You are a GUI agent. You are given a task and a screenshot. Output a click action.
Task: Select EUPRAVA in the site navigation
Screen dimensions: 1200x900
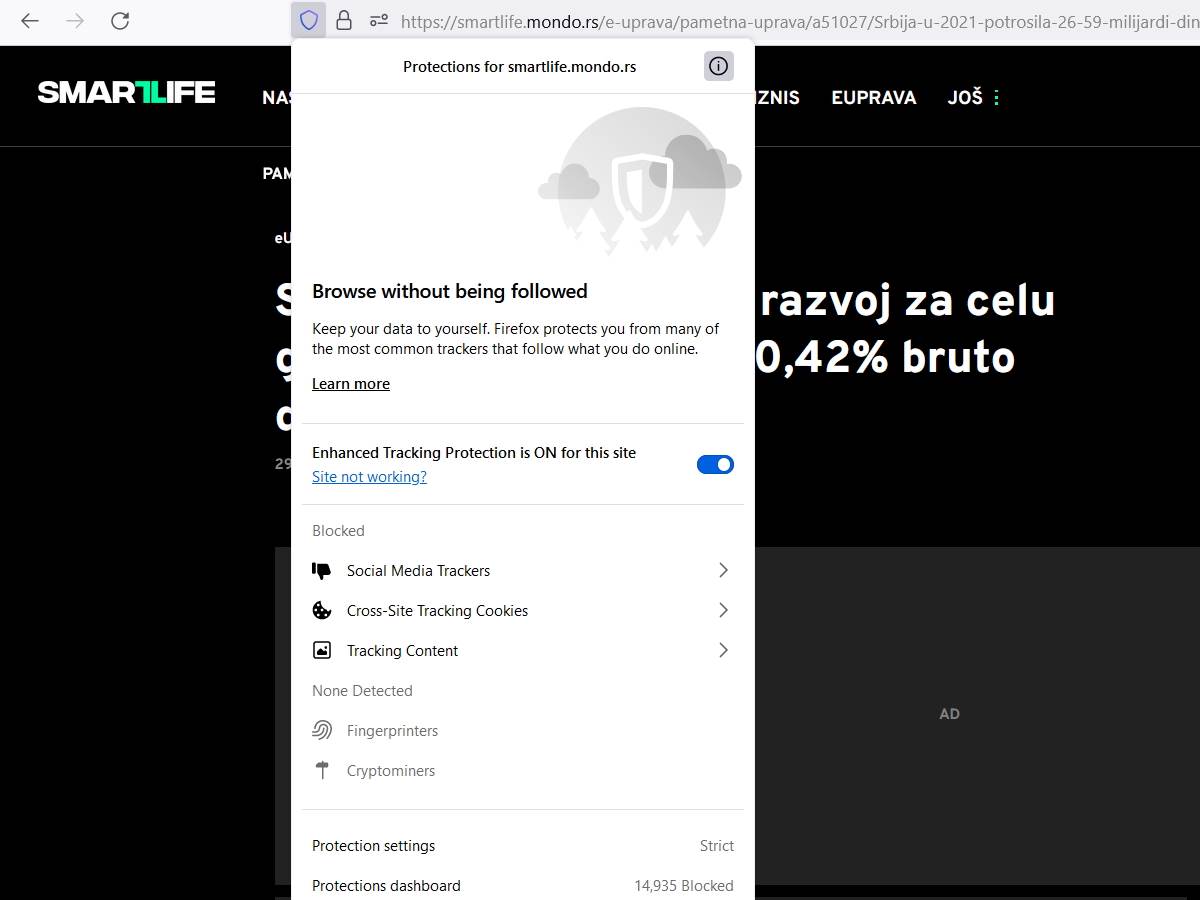click(x=873, y=97)
